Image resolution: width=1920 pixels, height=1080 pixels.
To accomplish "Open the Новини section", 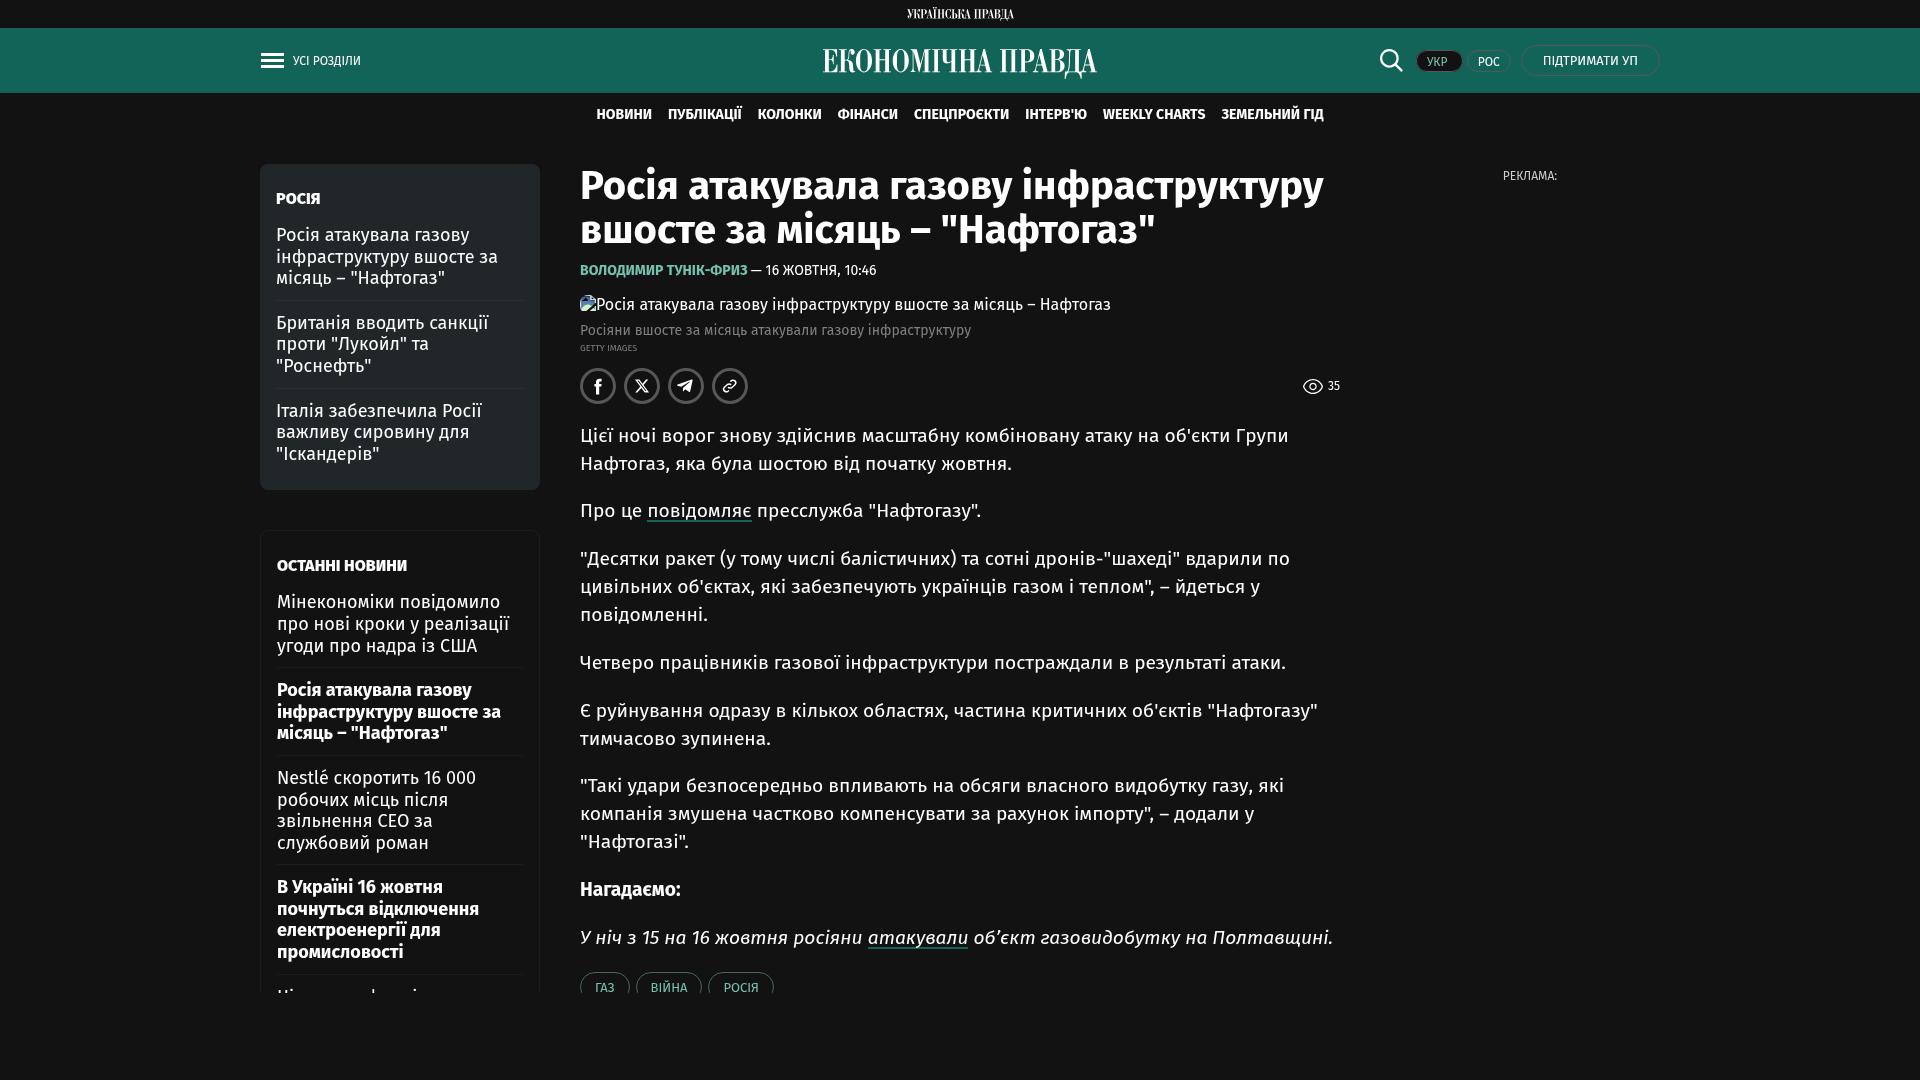I will tap(623, 115).
